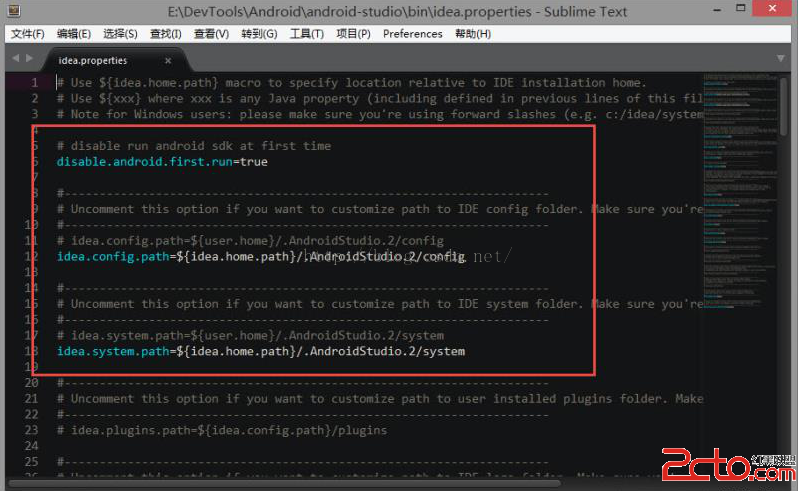This screenshot has width=799, height=491.
Task: Click the '# Use ${xxx} where xxx' comment line
Action: click(x=380, y=98)
